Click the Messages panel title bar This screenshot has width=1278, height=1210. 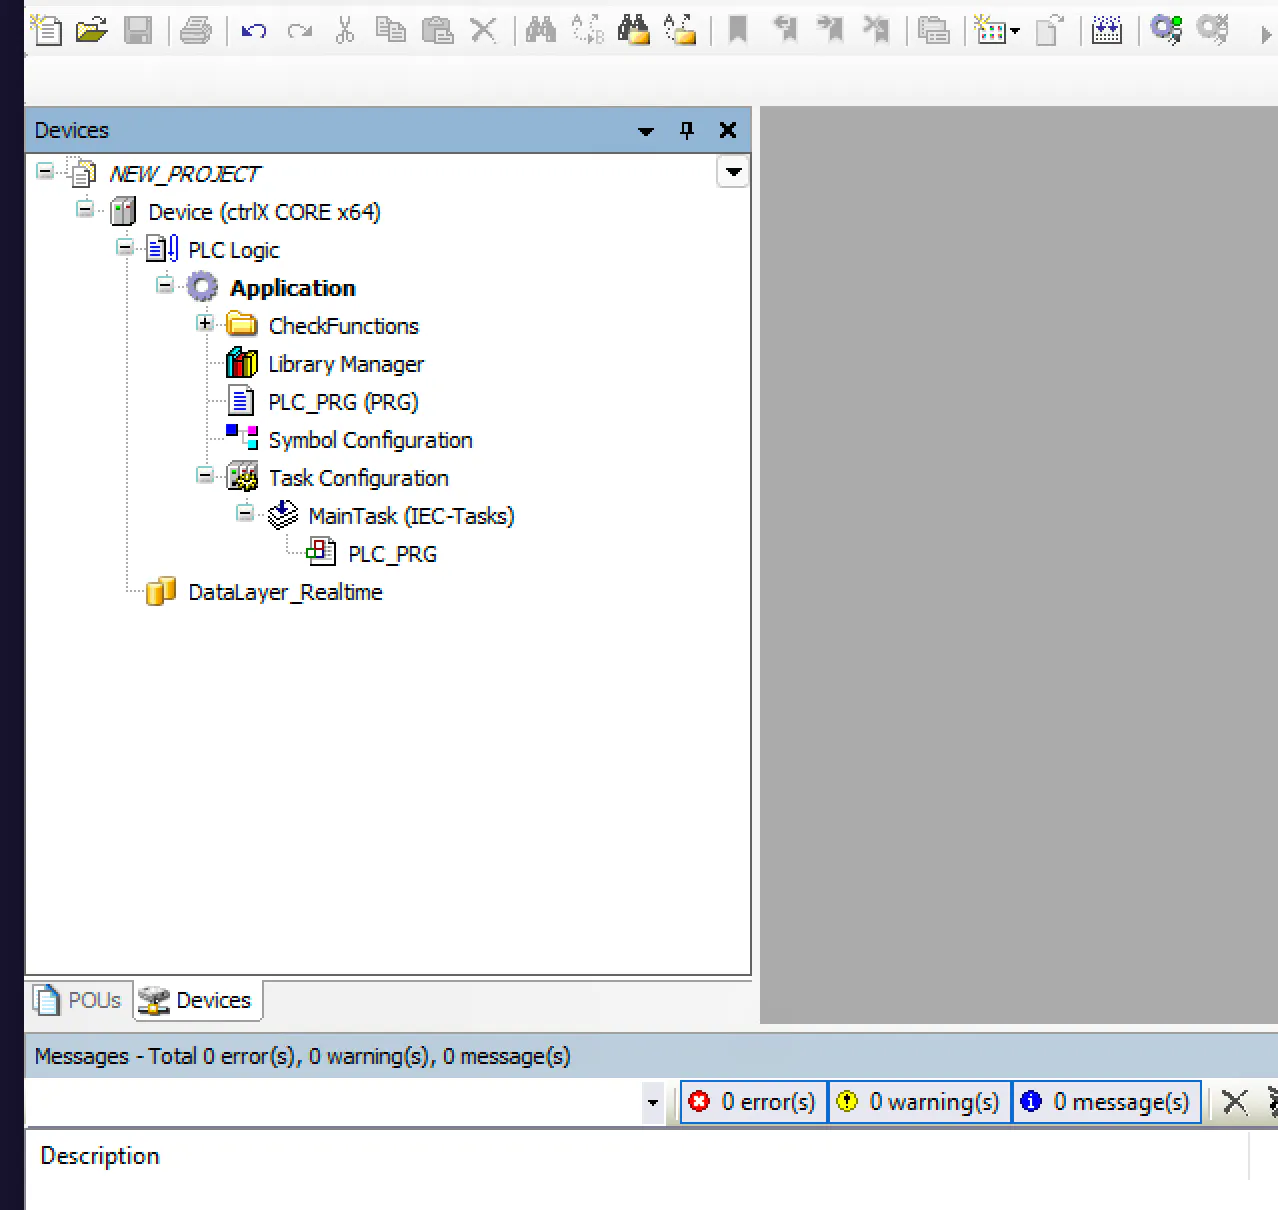click(x=651, y=1056)
